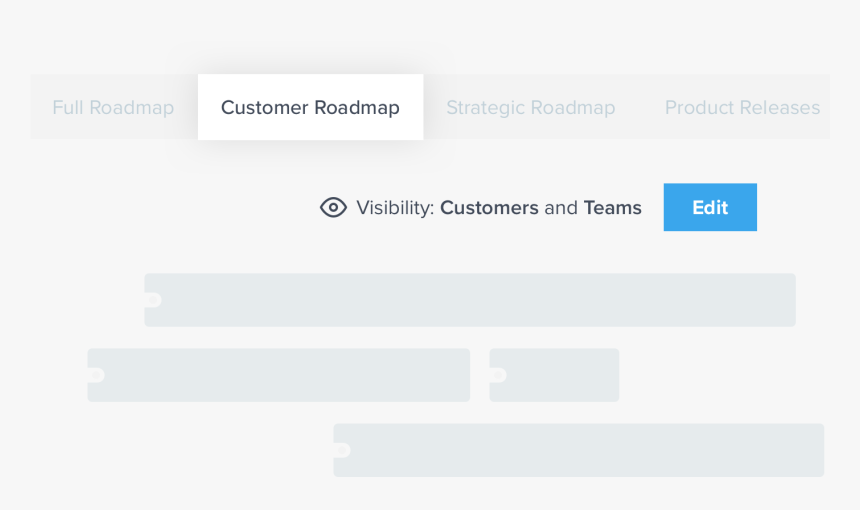Viewport: 860px width, 510px height.
Task: Click the right end of the longest bar
Action: coord(788,300)
